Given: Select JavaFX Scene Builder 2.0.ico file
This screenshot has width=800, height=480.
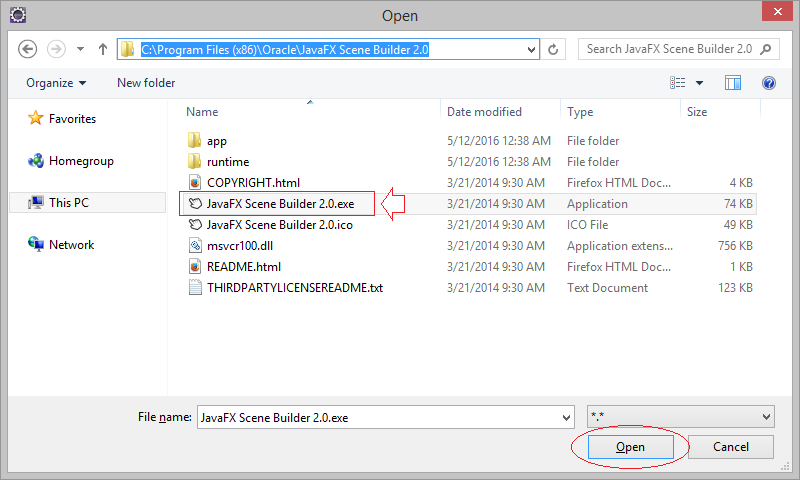Looking at the screenshot, I should pos(280,224).
